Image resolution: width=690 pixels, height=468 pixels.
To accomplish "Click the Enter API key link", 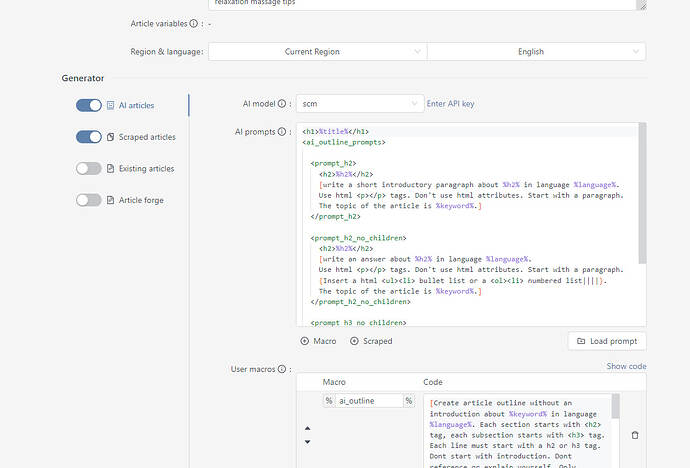I will click(450, 104).
